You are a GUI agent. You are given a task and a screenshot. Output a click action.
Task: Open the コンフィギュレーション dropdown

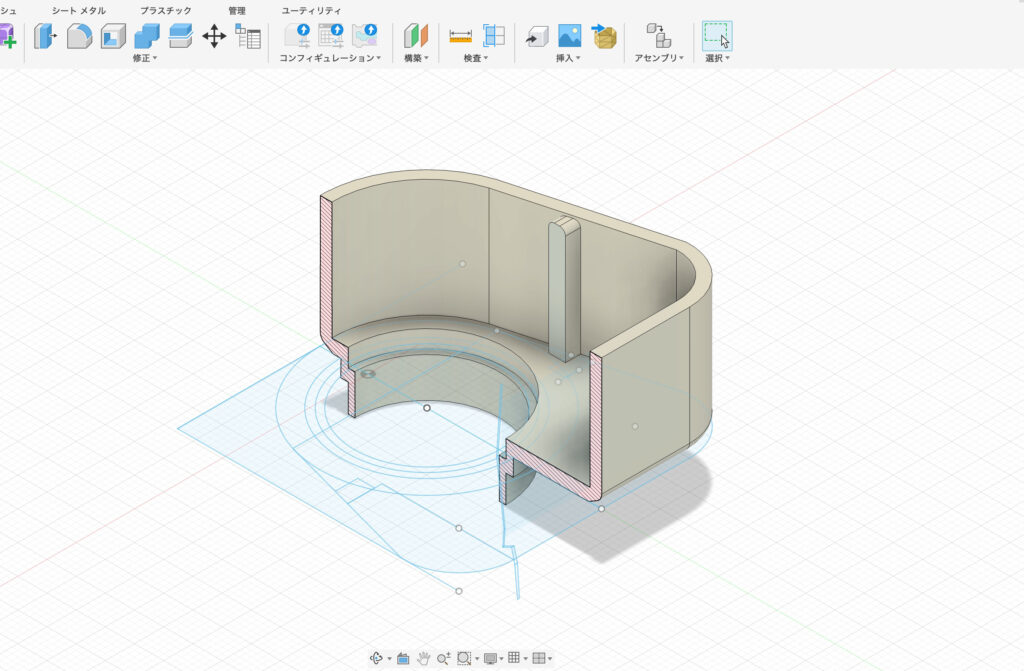point(330,59)
